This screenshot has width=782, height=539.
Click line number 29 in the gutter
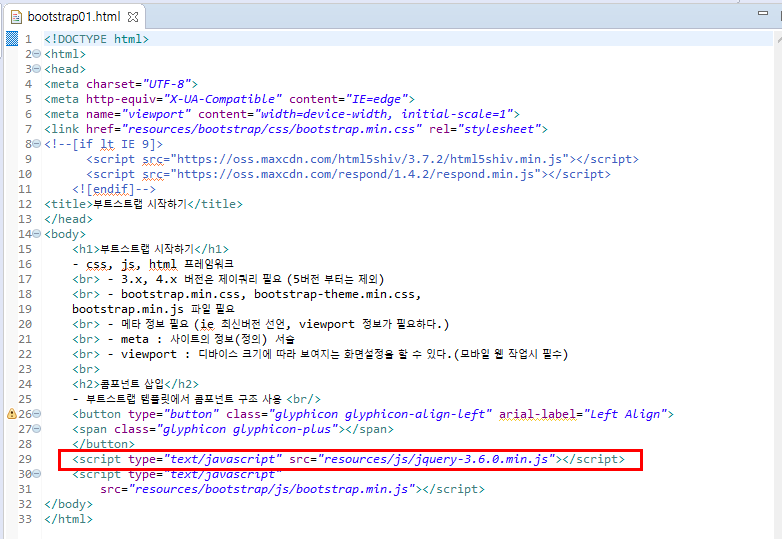click(25, 459)
